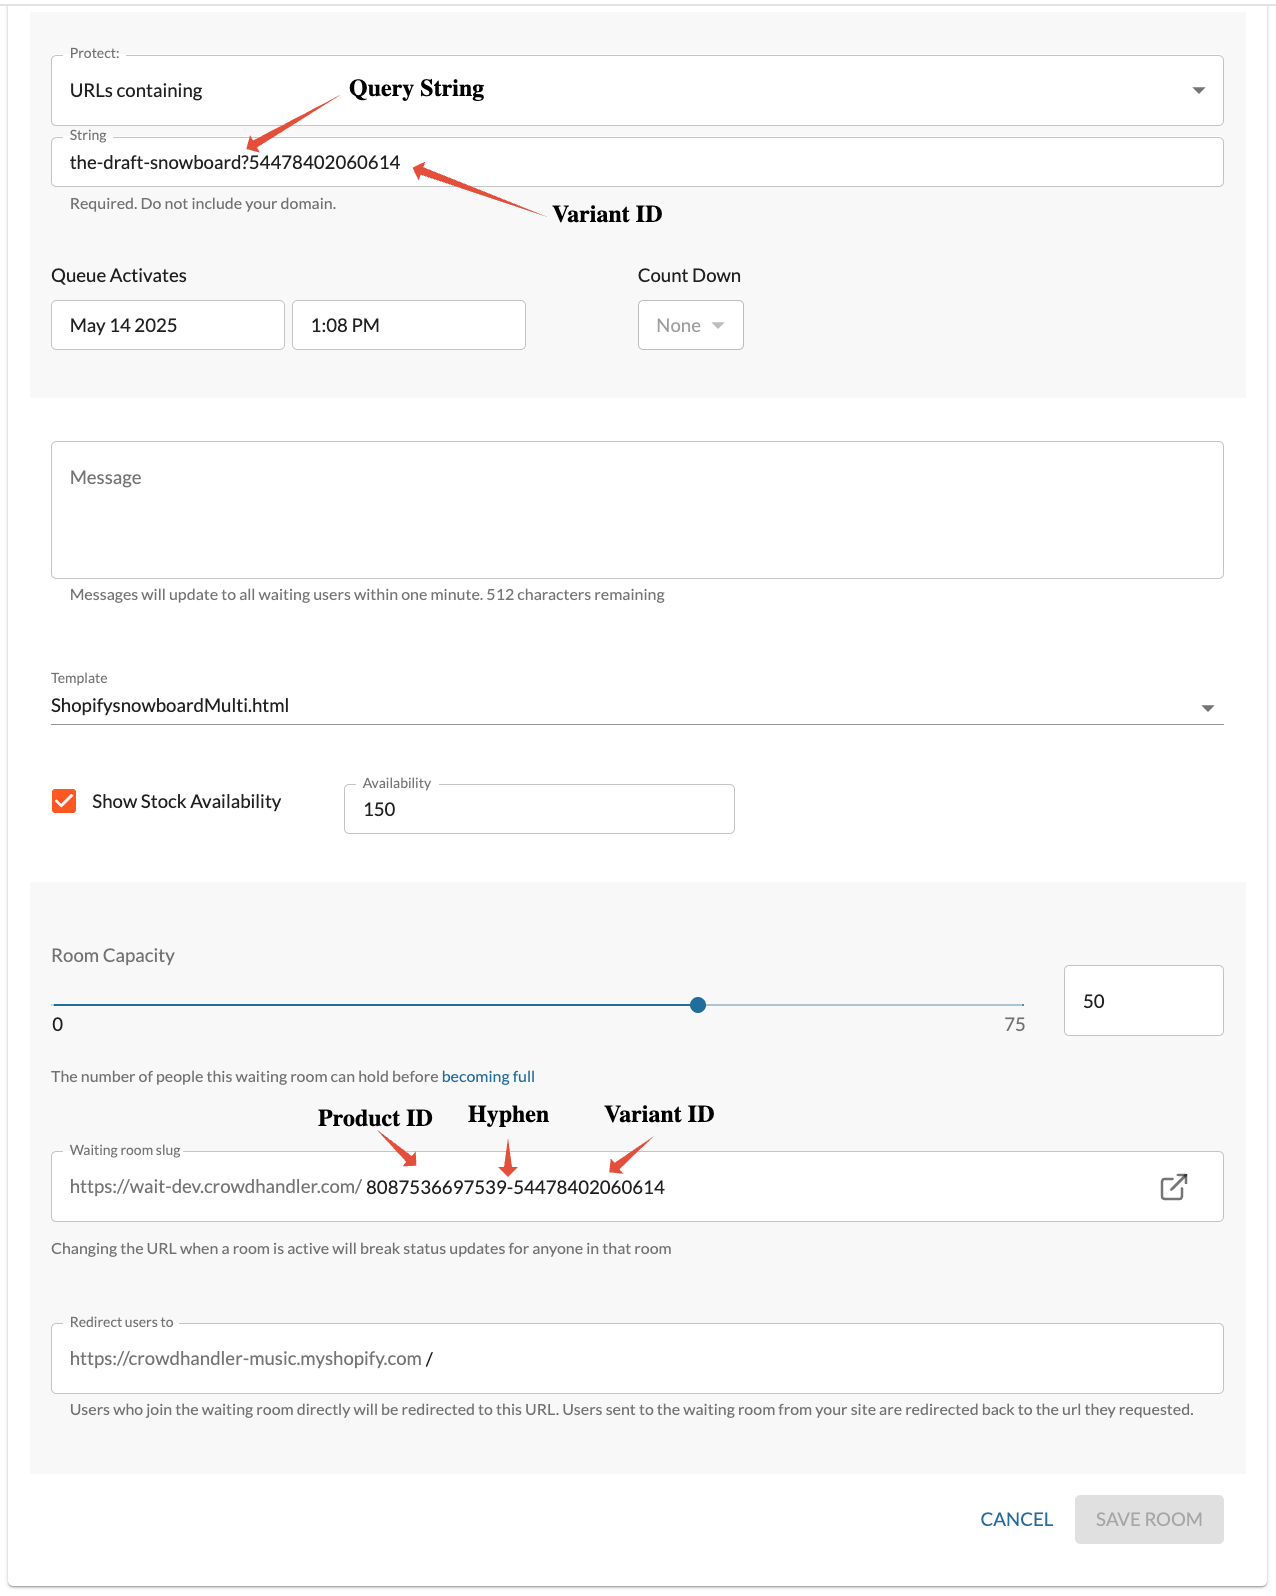1276x1596 pixels.
Task: Click the 'Changing the URL when a room is active' warning
Action: (x=361, y=1249)
